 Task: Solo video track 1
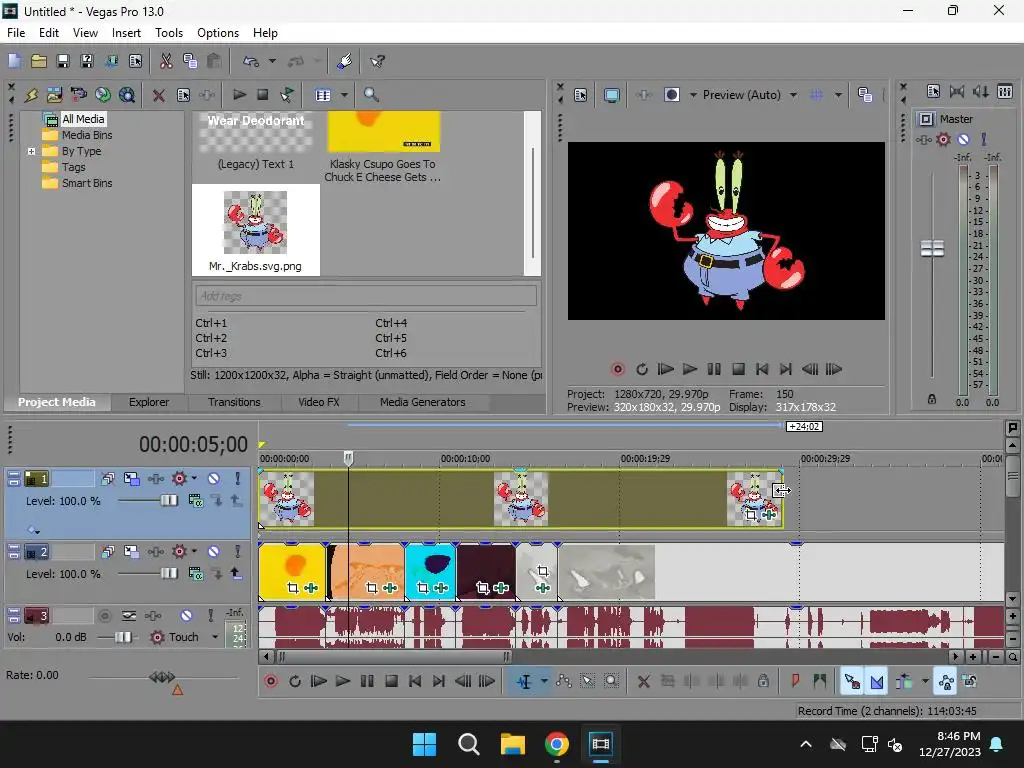pos(237,479)
